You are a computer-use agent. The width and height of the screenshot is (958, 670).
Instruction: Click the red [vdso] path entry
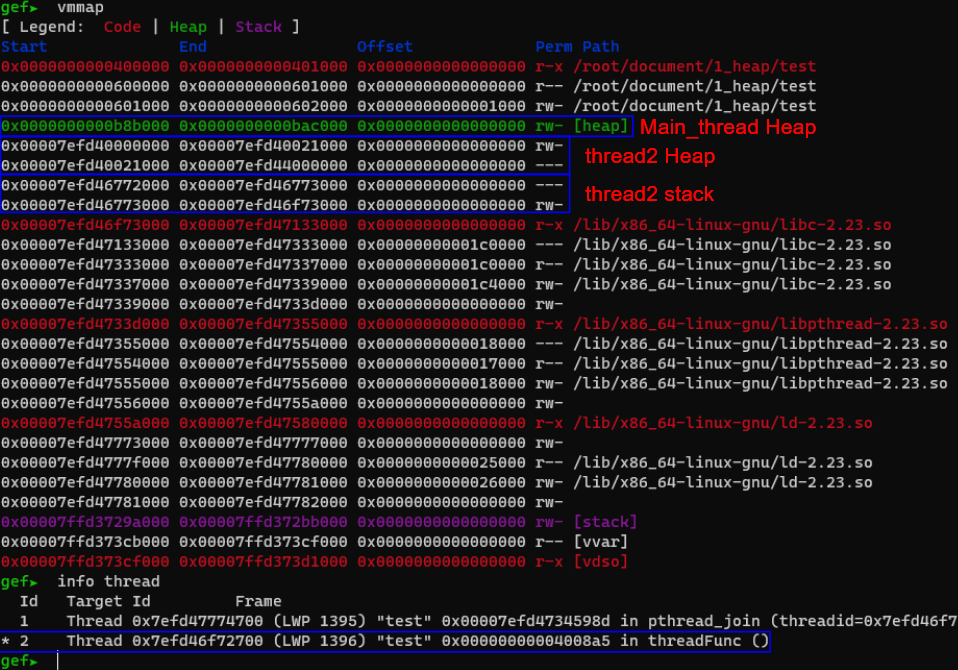601,562
